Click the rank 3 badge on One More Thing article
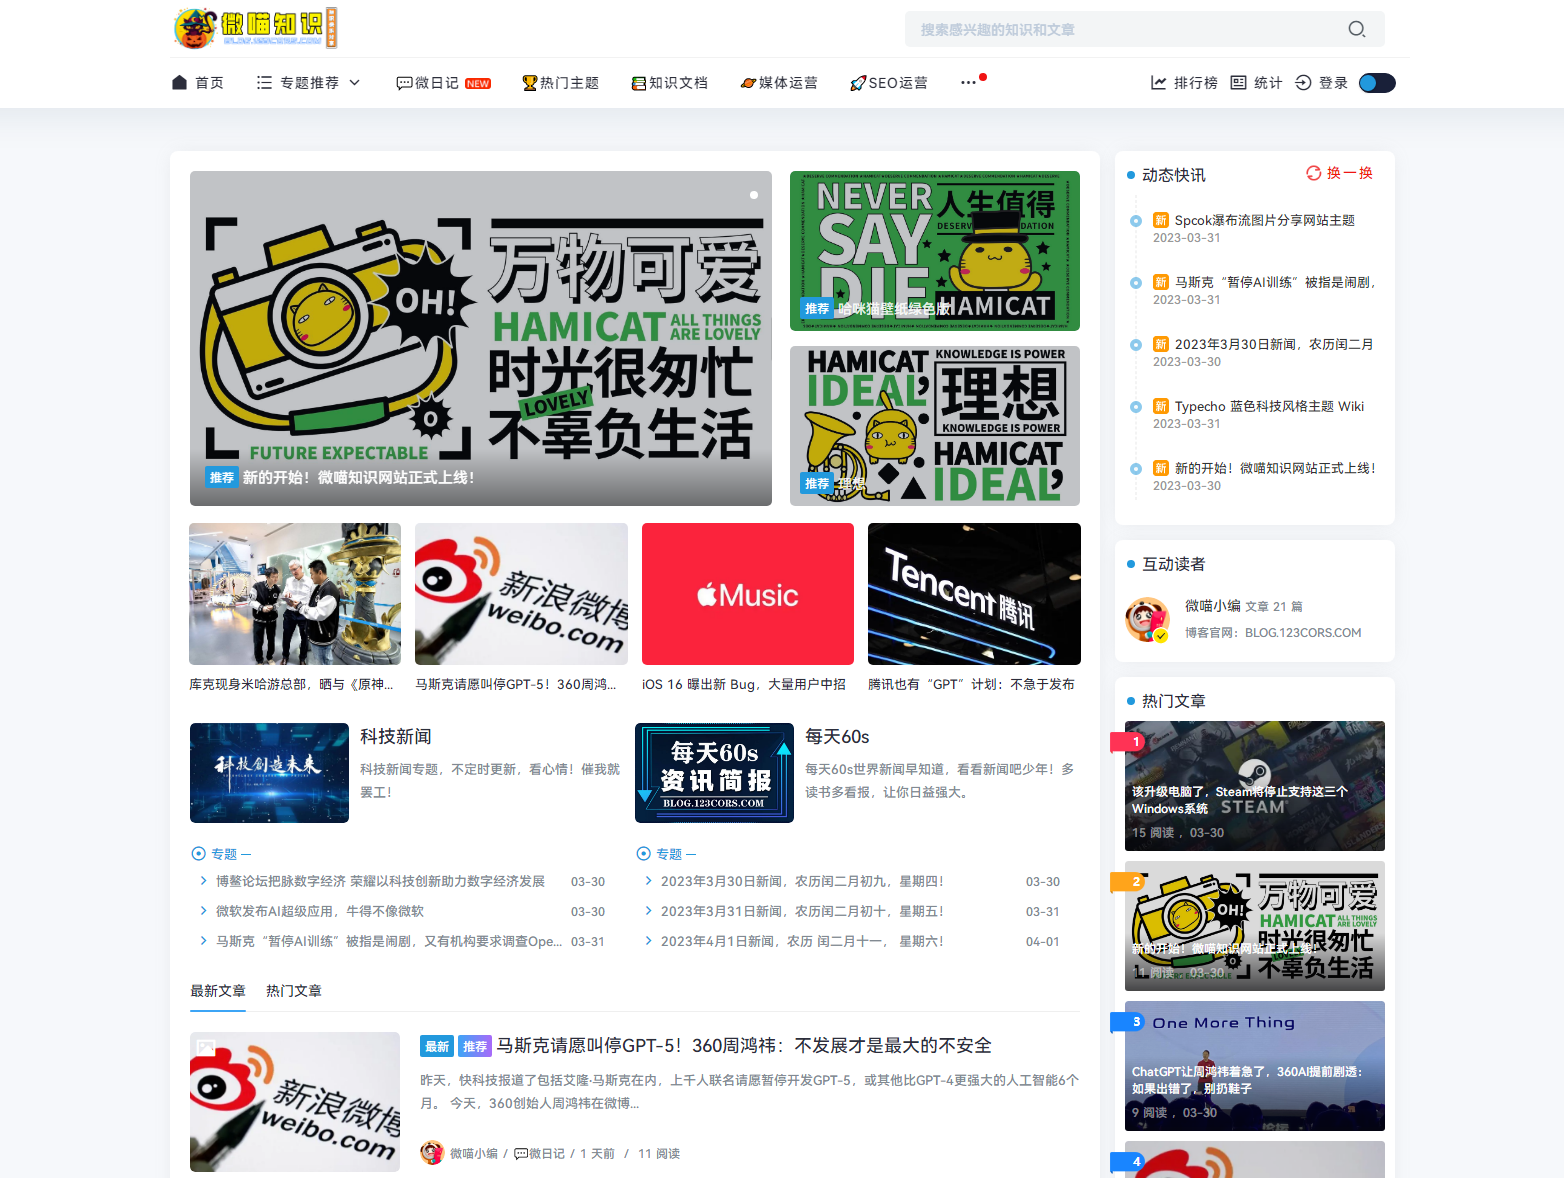The height and width of the screenshot is (1178, 1564). click(1128, 1021)
